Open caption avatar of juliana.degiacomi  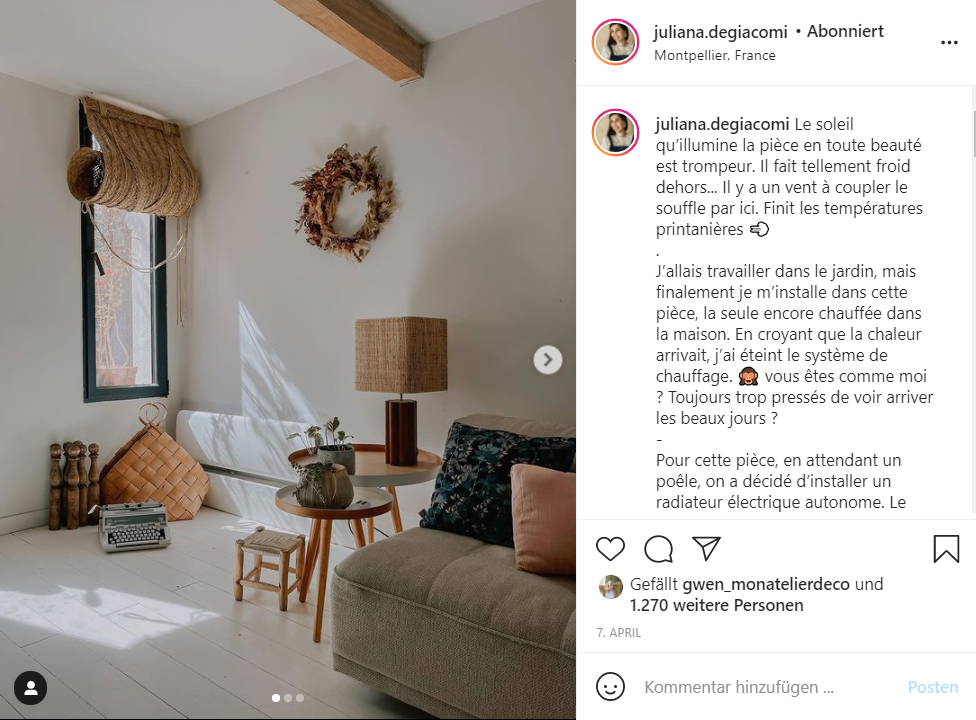click(x=616, y=133)
